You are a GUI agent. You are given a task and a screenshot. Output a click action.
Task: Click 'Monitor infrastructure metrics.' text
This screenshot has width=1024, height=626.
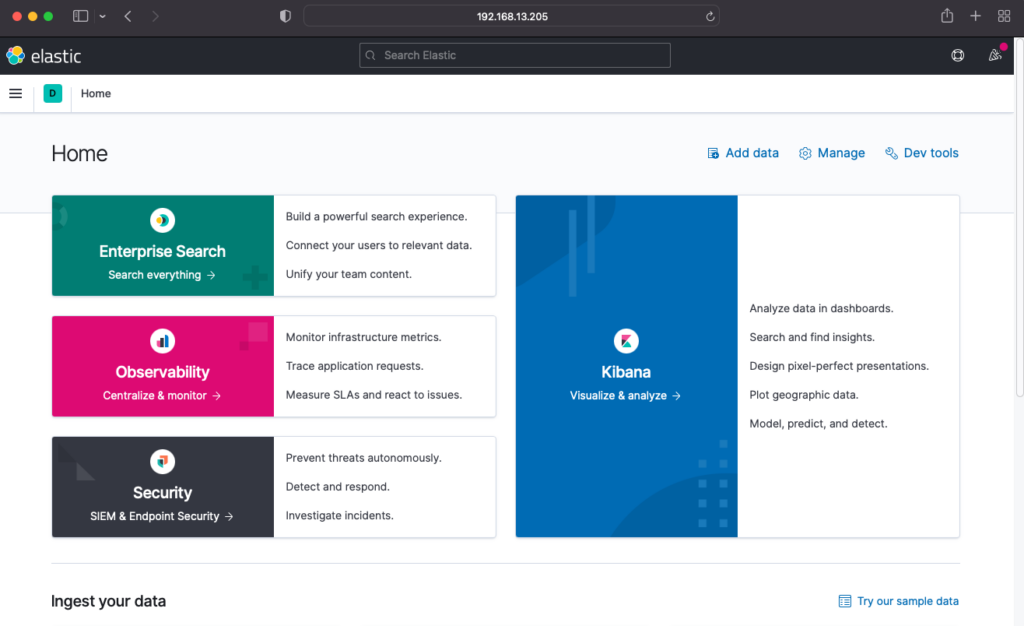tap(364, 337)
